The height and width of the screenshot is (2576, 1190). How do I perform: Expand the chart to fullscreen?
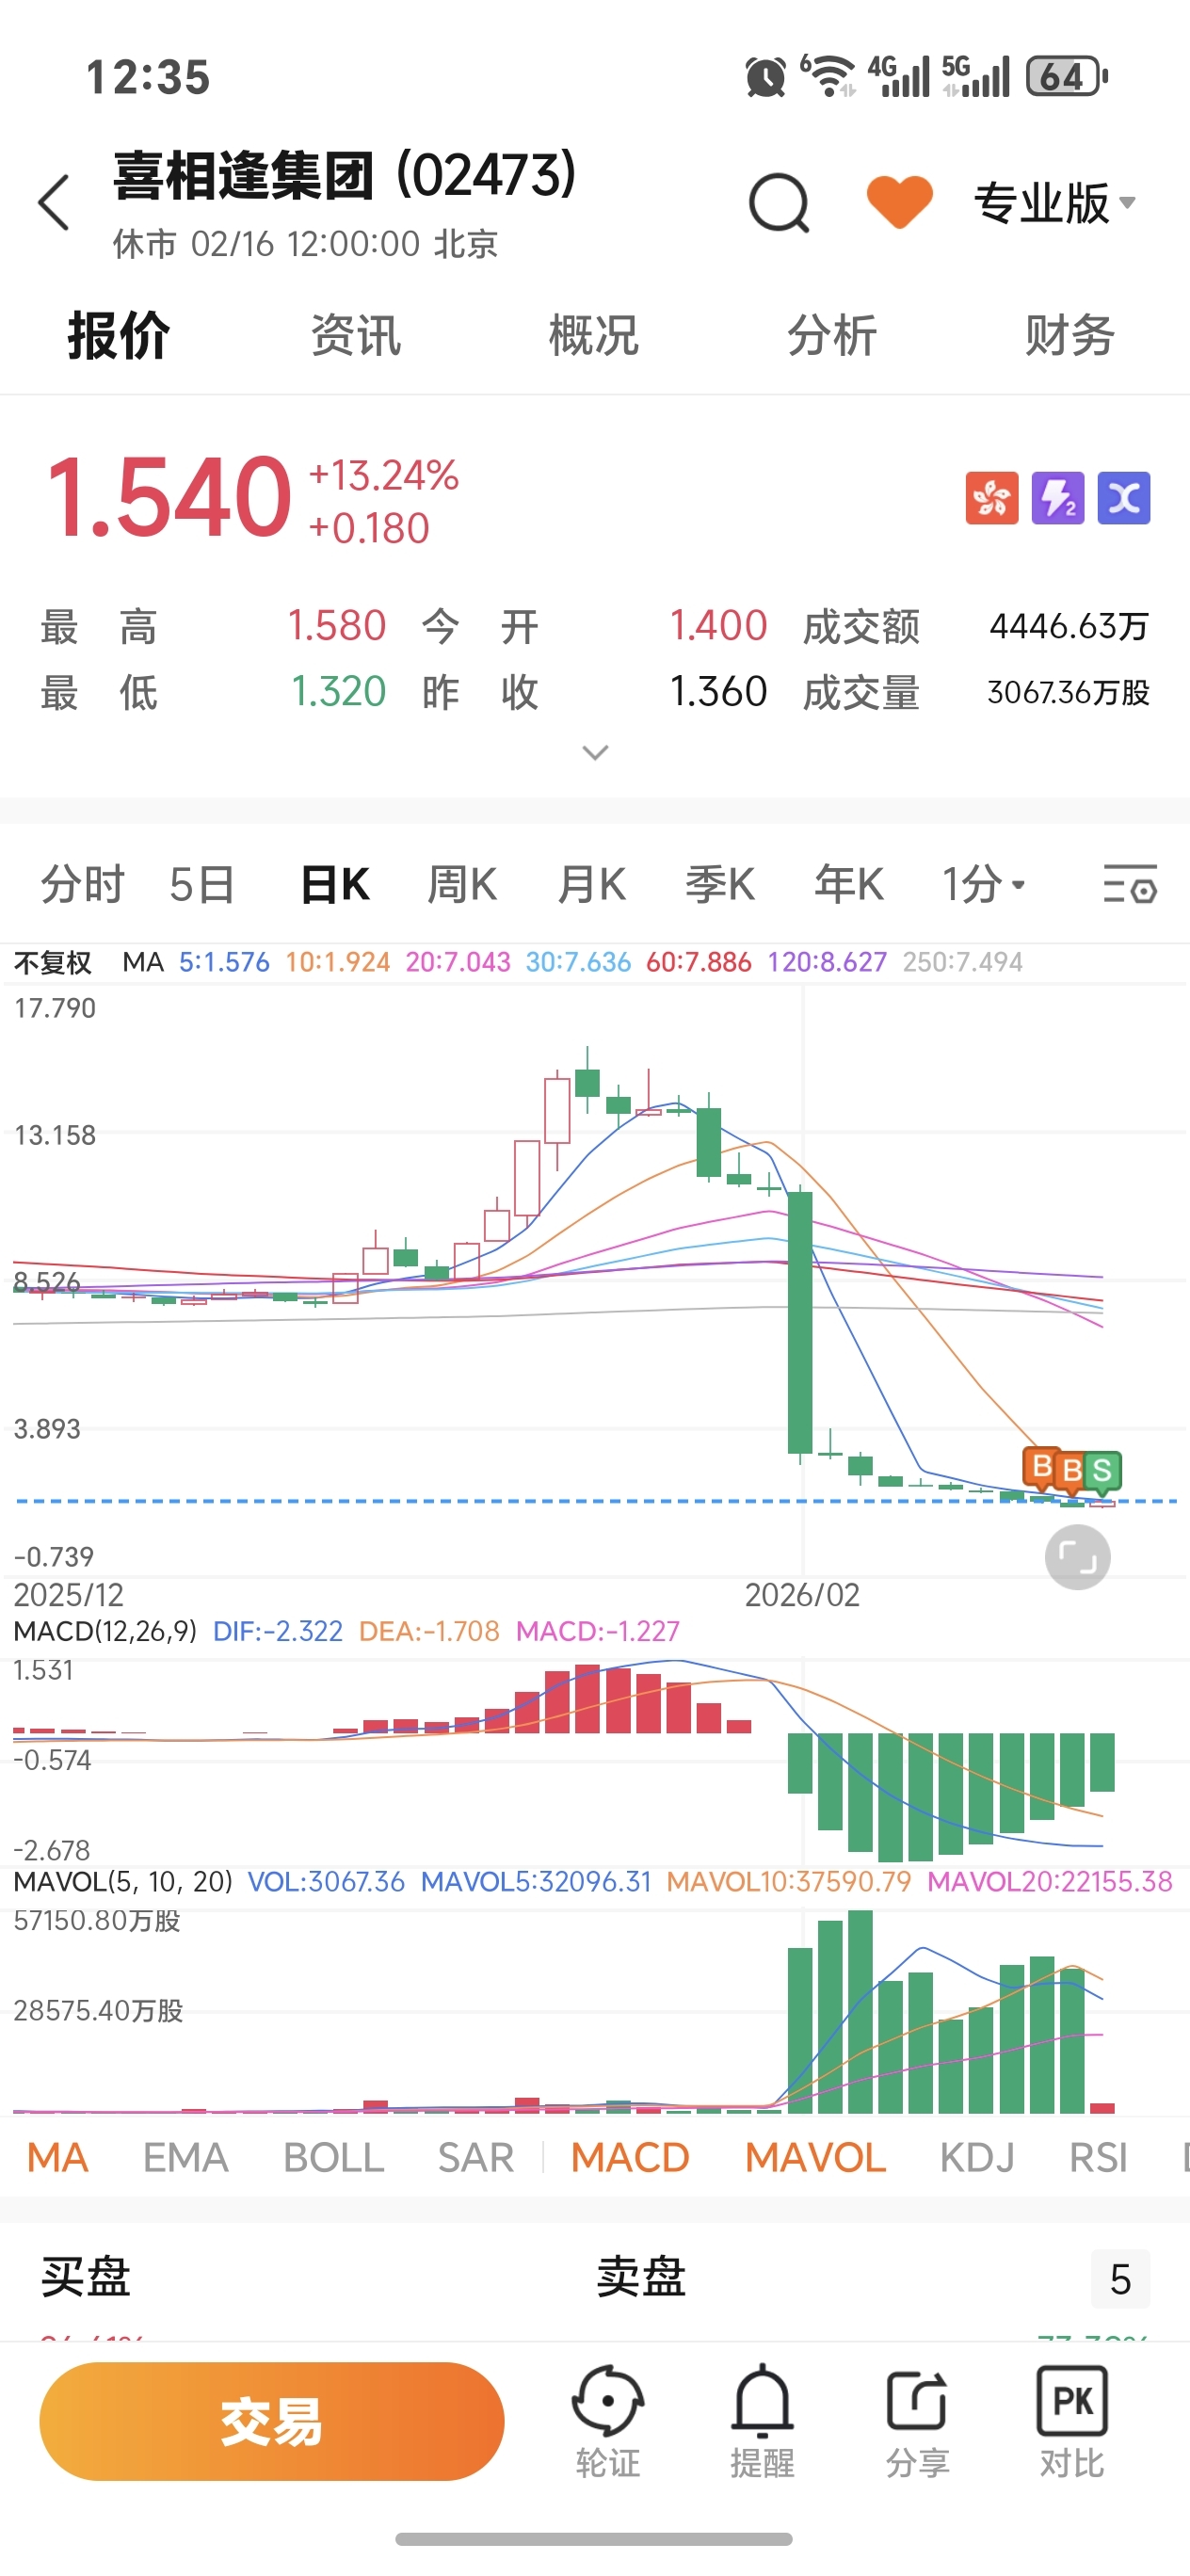point(1077,1557)
